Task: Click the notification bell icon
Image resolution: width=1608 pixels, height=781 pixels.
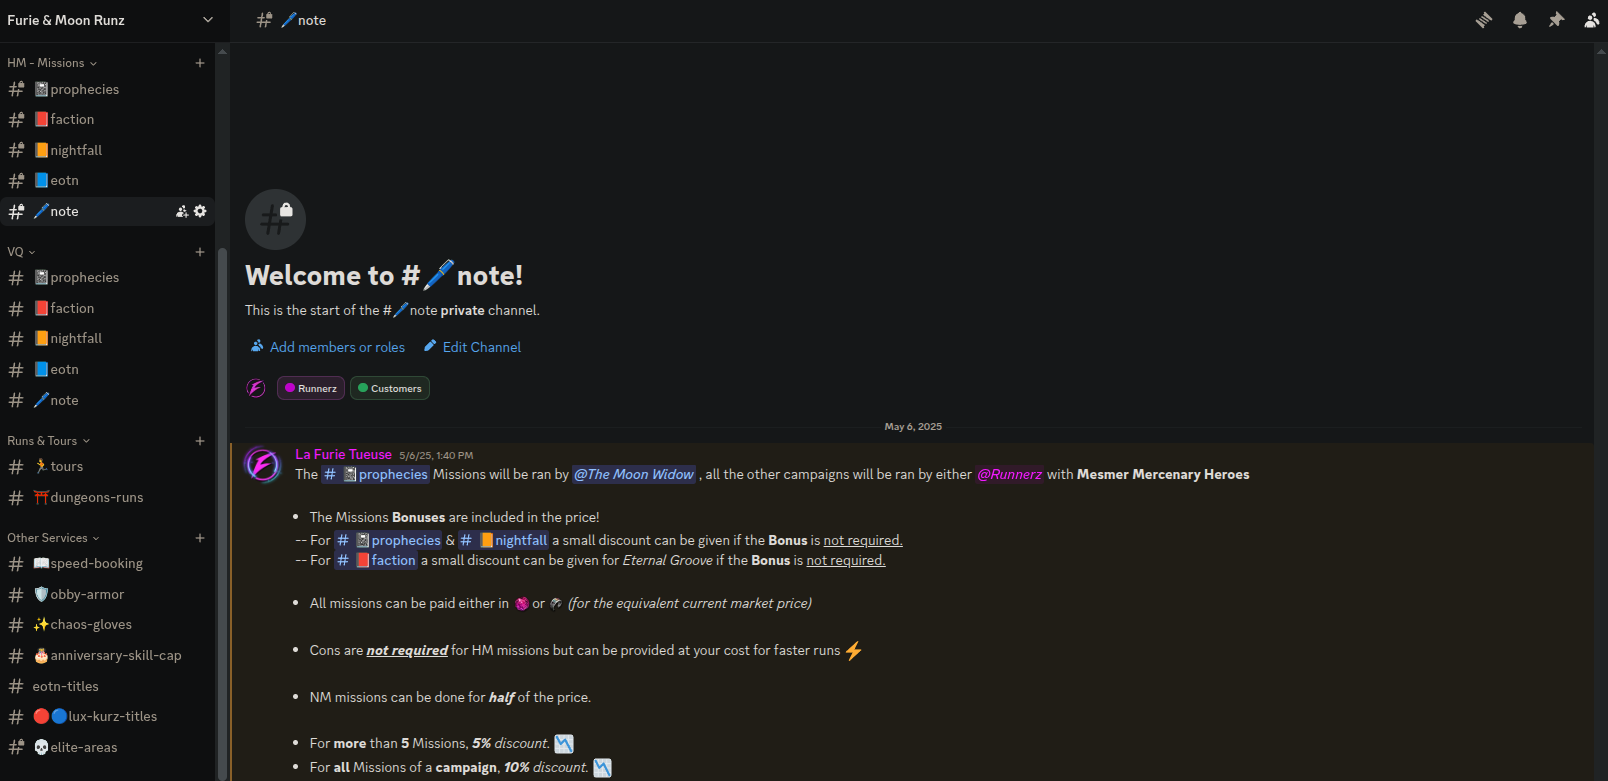Action: [1520, 20]
